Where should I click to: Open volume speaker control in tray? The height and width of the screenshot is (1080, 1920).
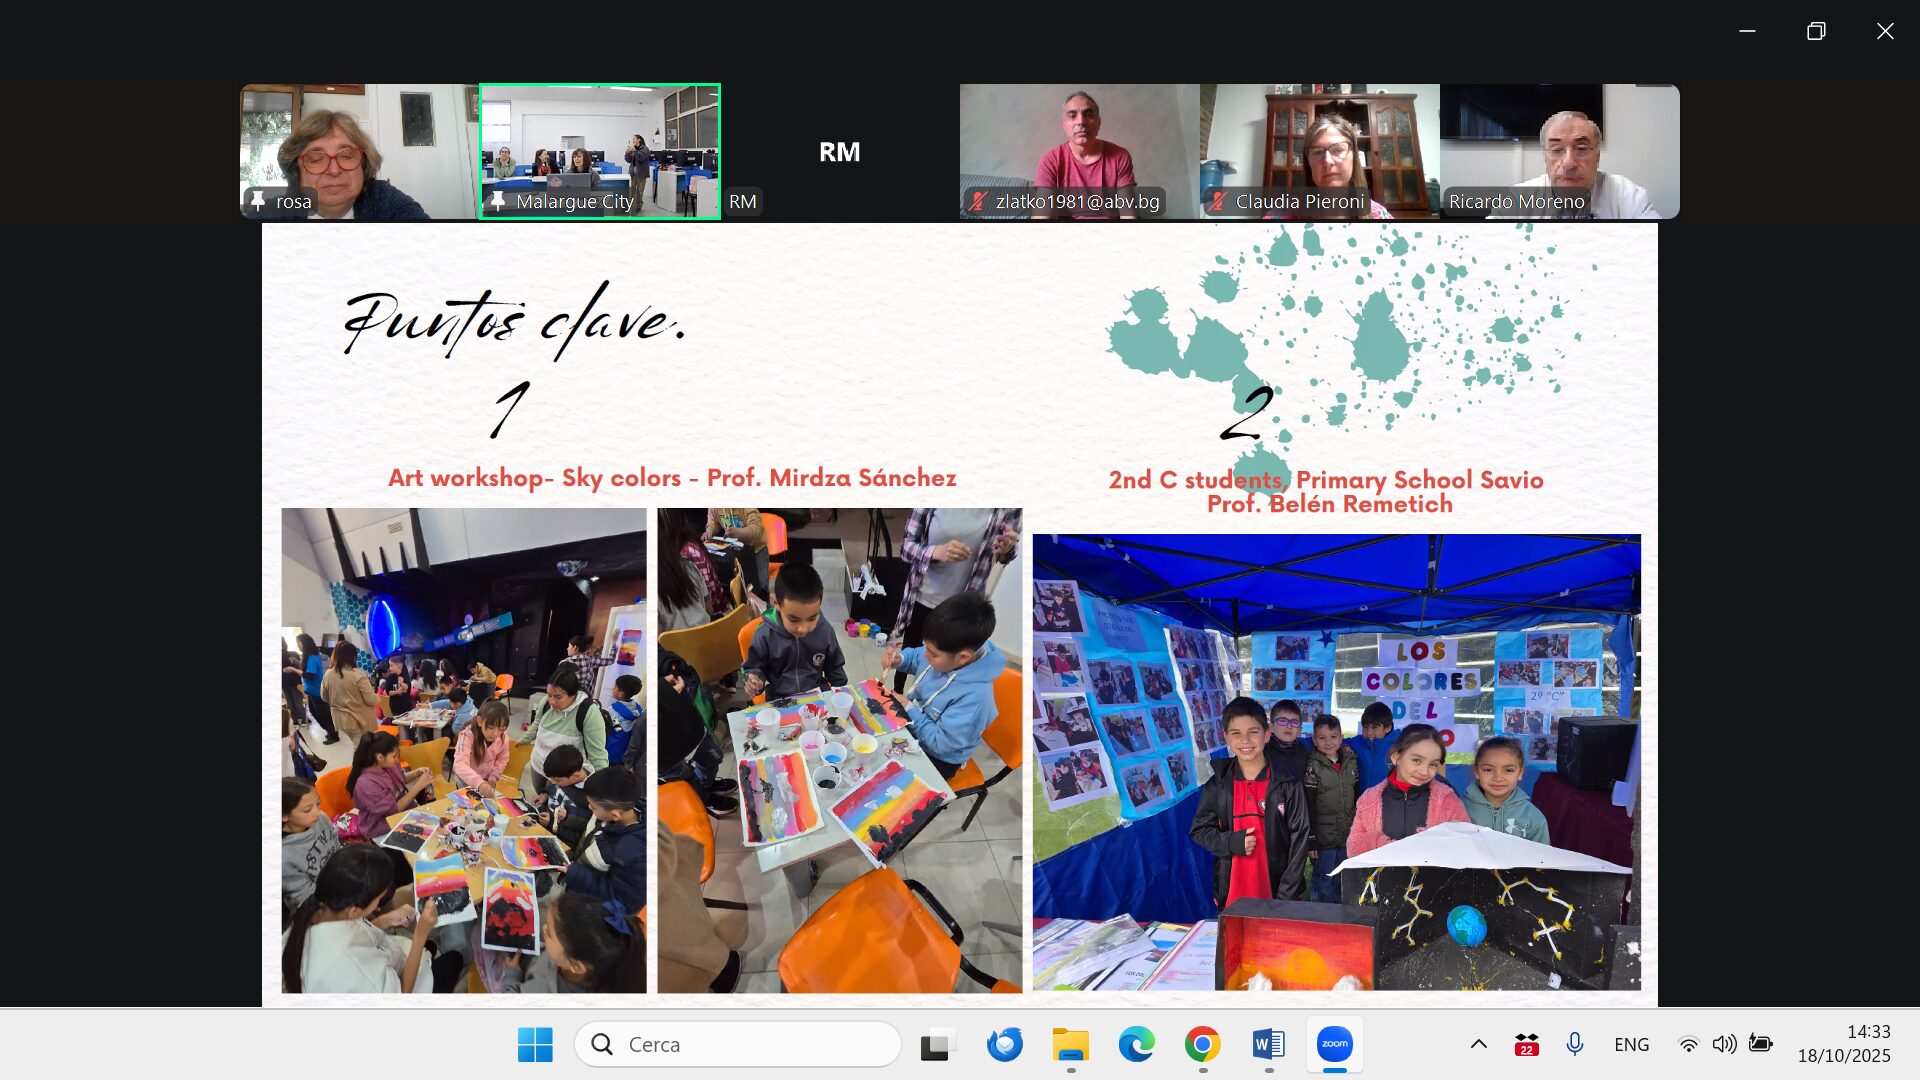1724,1044
